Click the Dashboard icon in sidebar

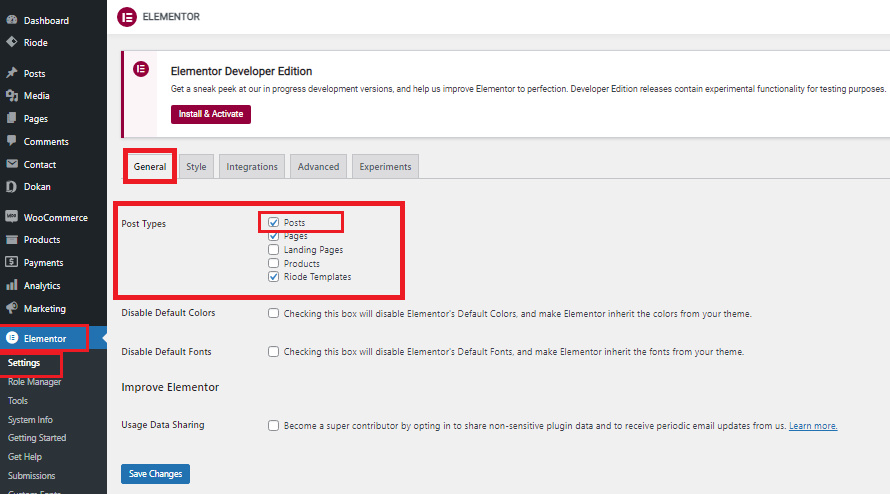11,20
